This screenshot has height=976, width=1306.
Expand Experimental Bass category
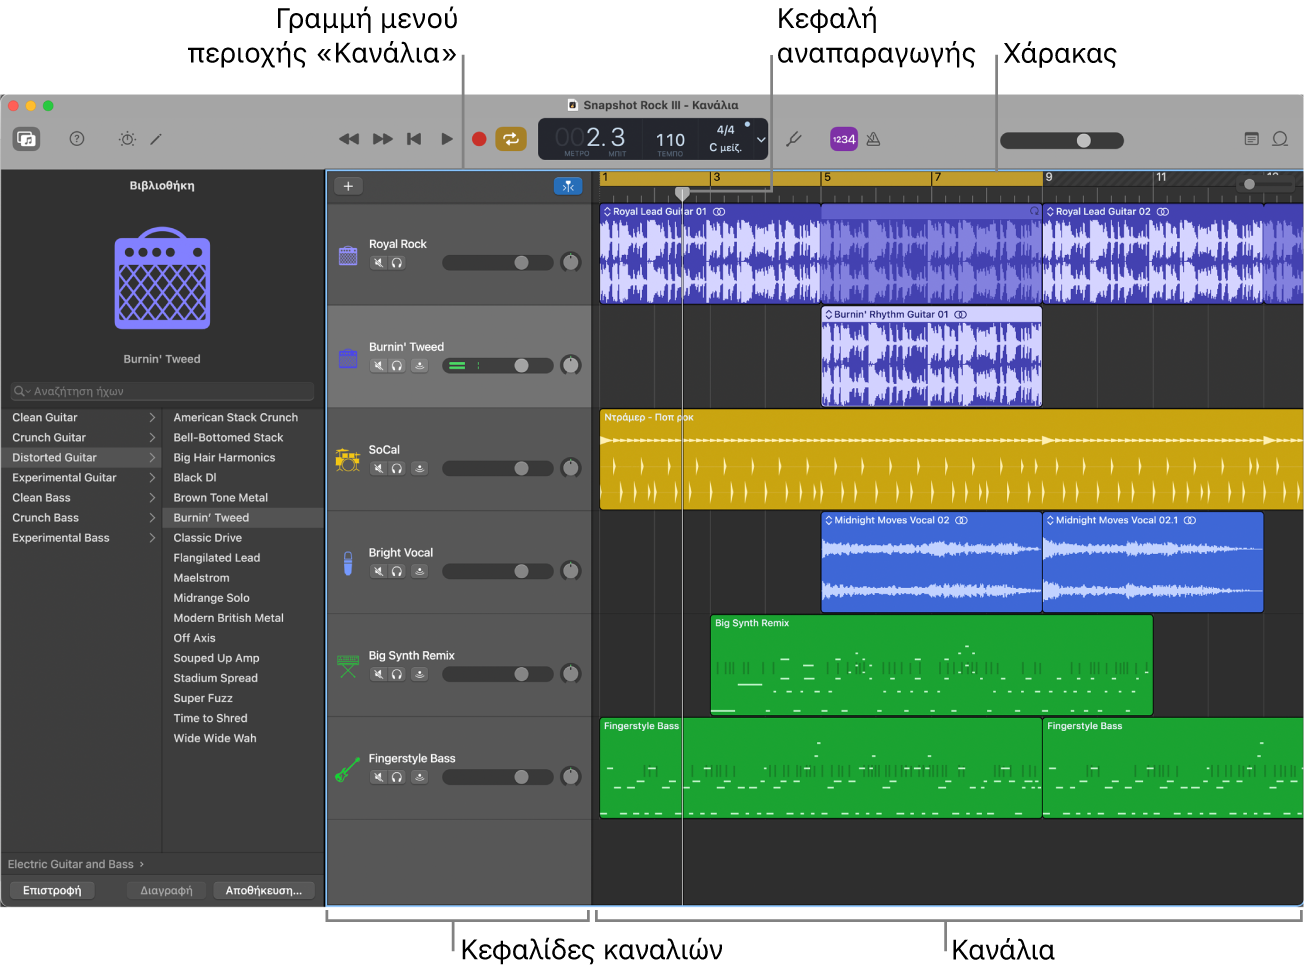point(152,537)
